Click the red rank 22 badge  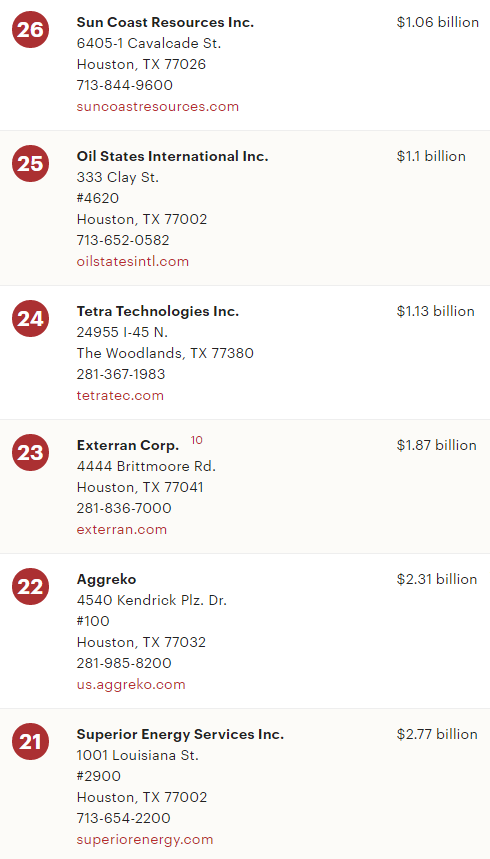30,587
